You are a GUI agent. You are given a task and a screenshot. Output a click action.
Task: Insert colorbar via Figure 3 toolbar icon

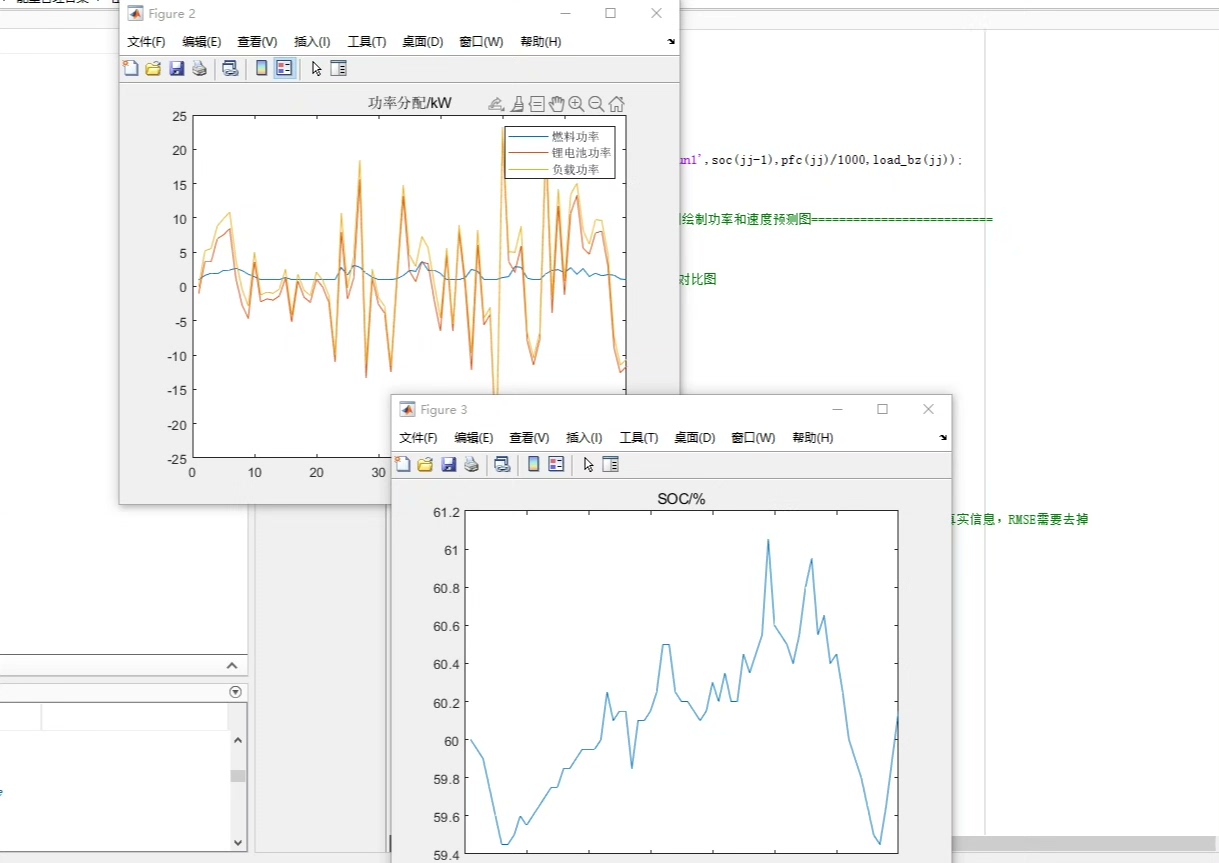point(534,464)
